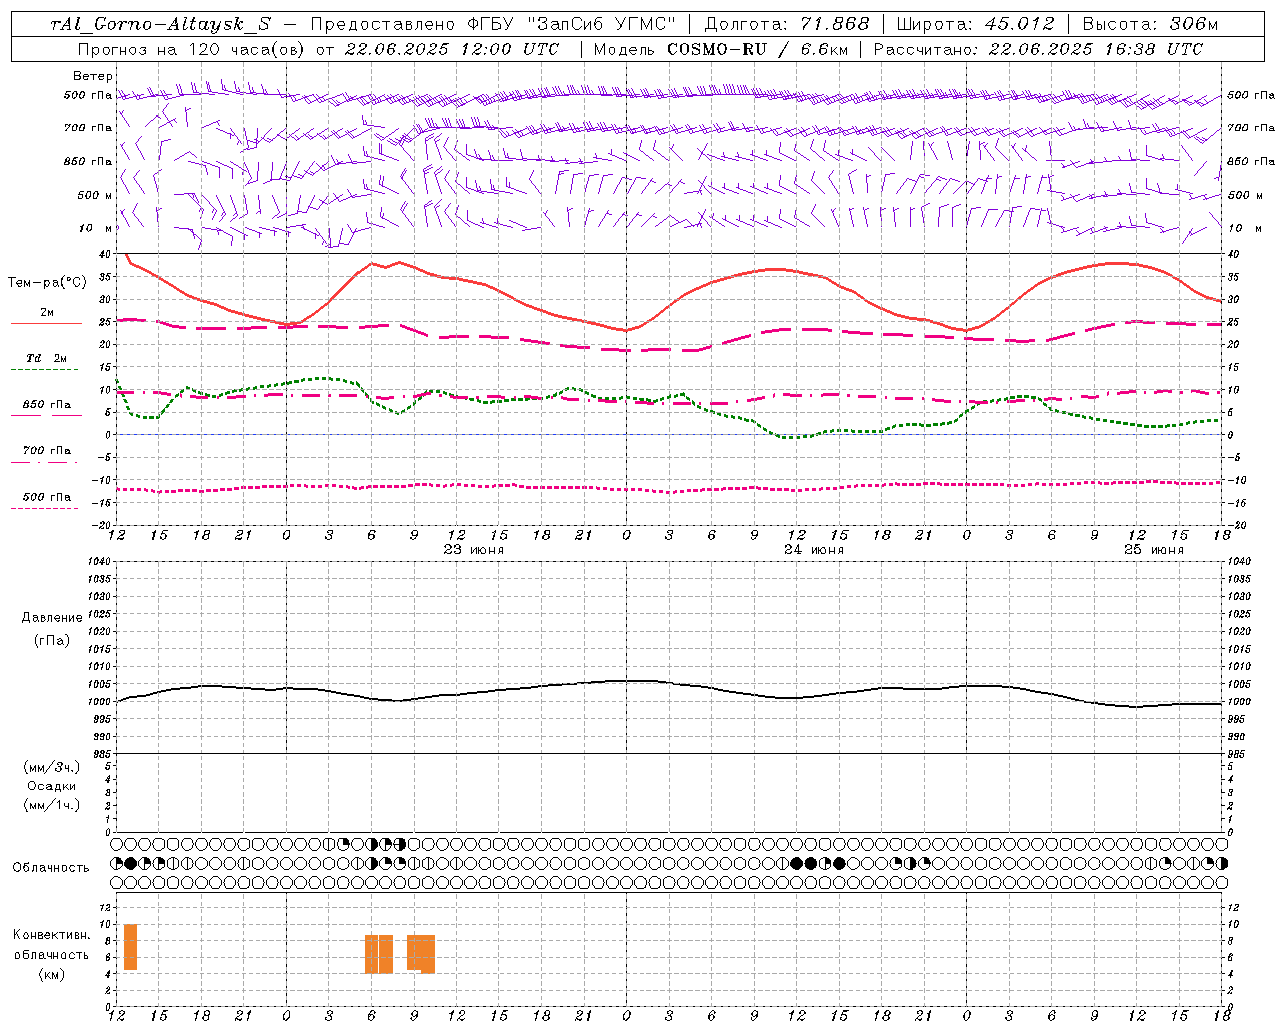This screenshot has width=1280, height=1024.
Task: Click the Давление pressure panel label
Action: [52, 618]
